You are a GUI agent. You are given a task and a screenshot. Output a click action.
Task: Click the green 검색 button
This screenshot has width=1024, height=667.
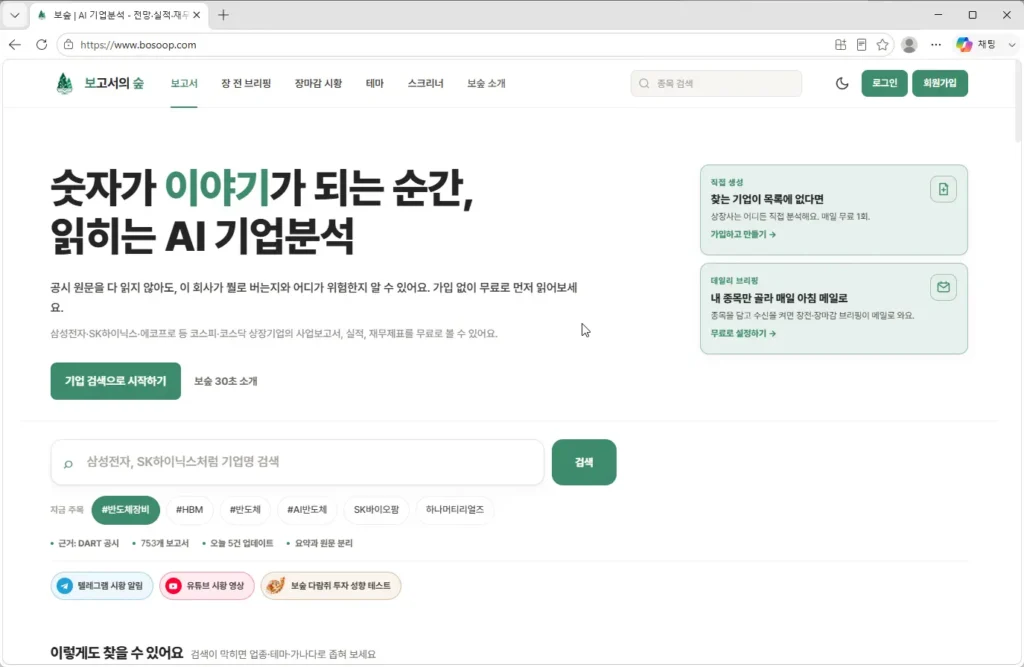[584, 463]
